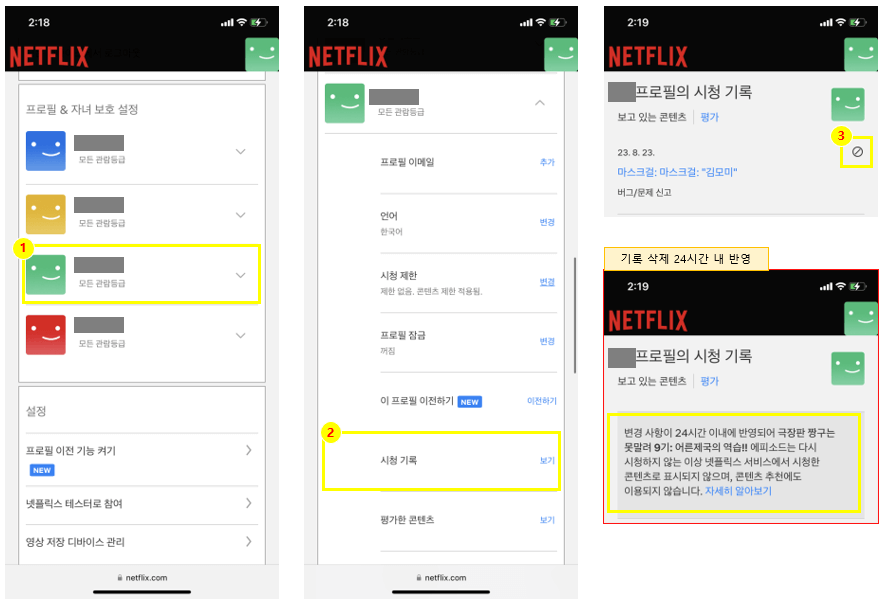886x609 pixels.
Task: Open 프로필 이전 기능 켜기 arrow
Action: [x=249, y=450]
